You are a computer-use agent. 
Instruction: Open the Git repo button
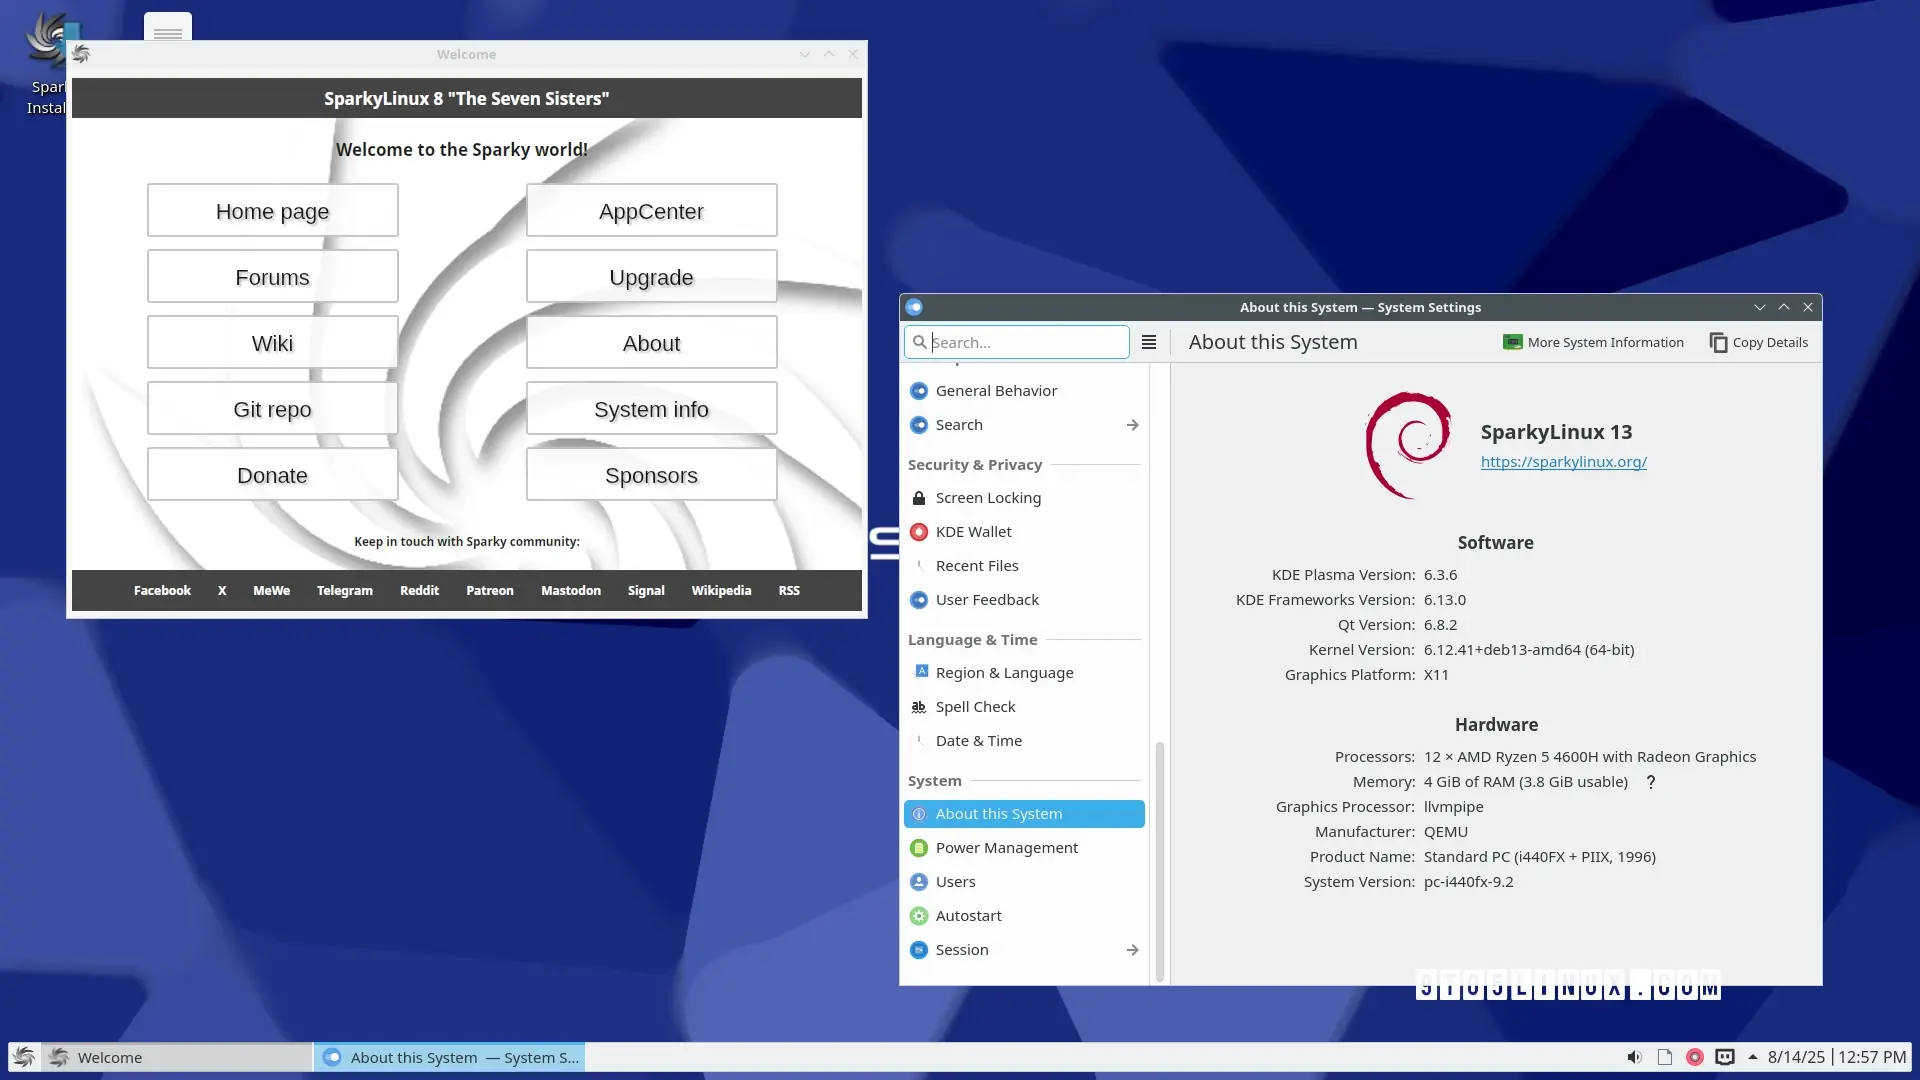click(x=272, y=409)
